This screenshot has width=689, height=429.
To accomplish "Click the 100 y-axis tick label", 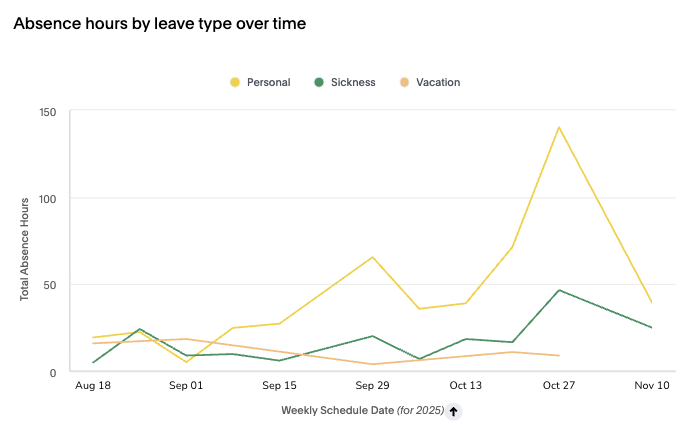I will 46,198.
